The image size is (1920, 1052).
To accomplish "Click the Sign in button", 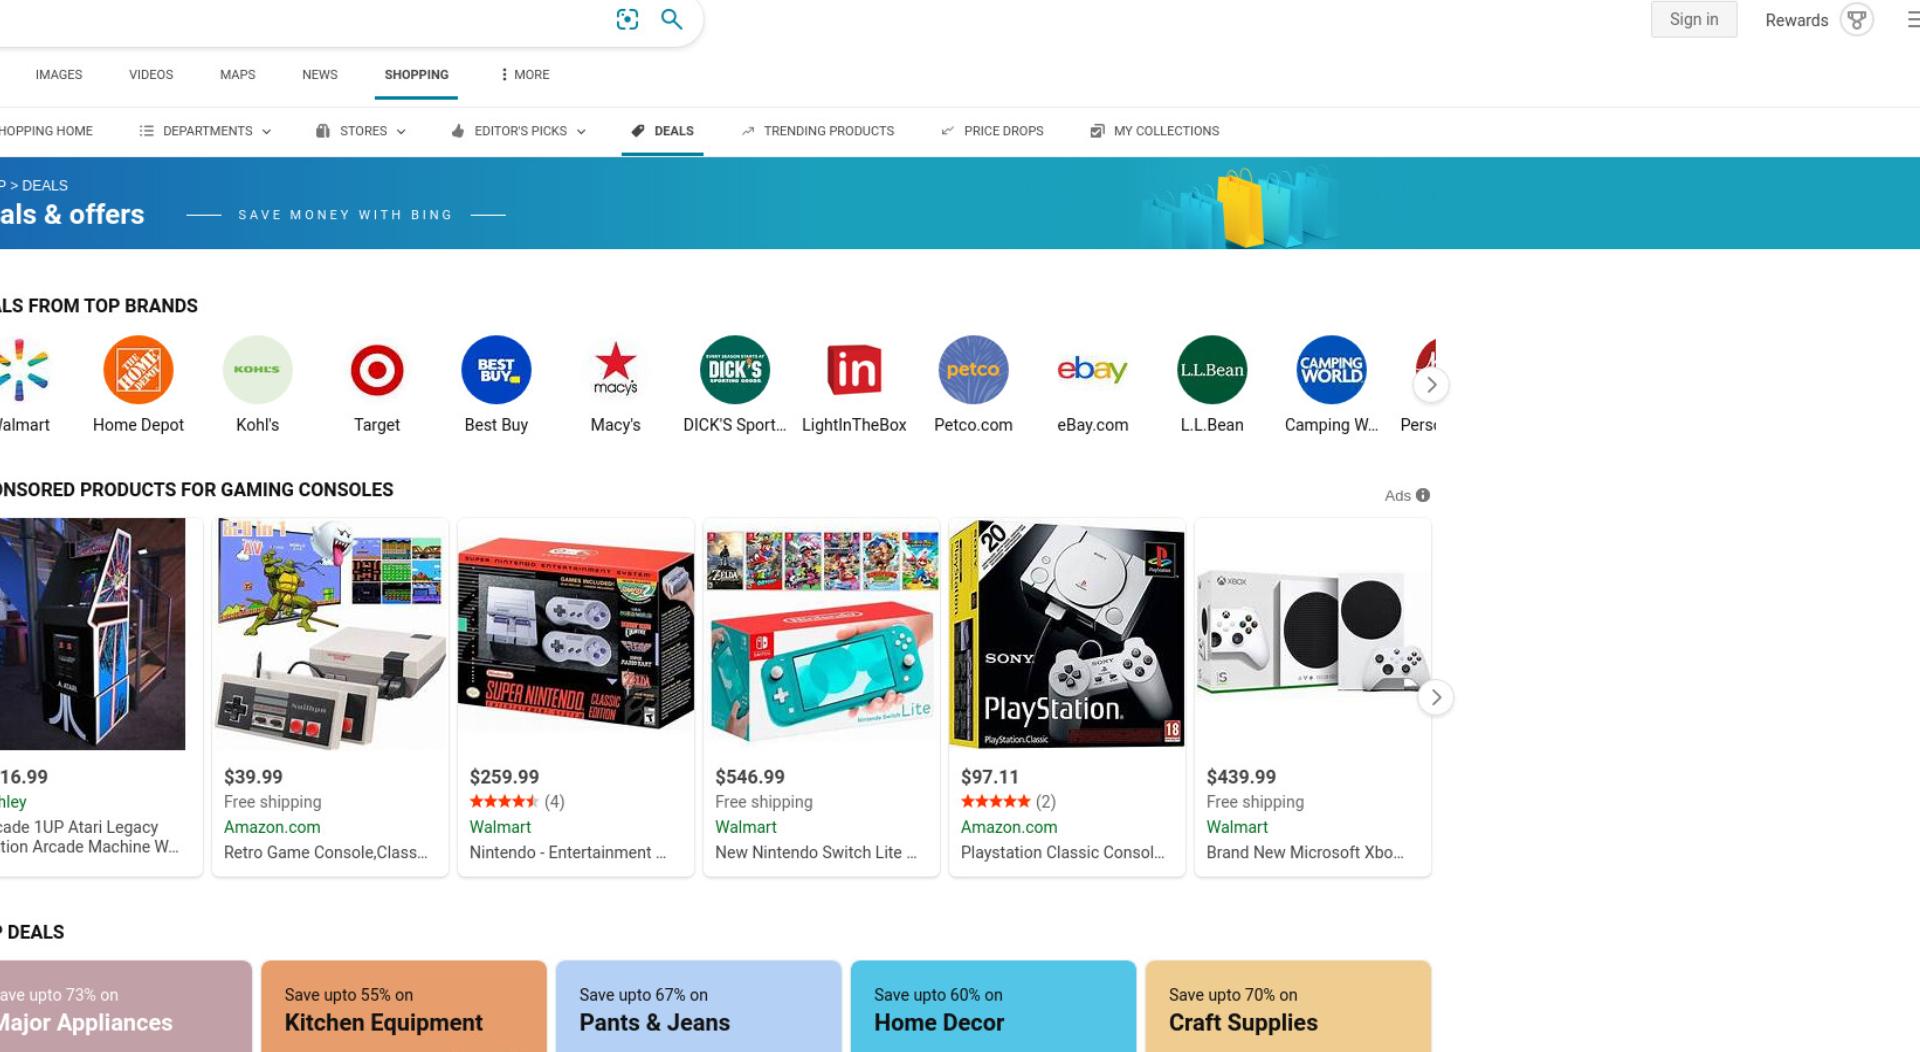I will (x=1694, y=20).
